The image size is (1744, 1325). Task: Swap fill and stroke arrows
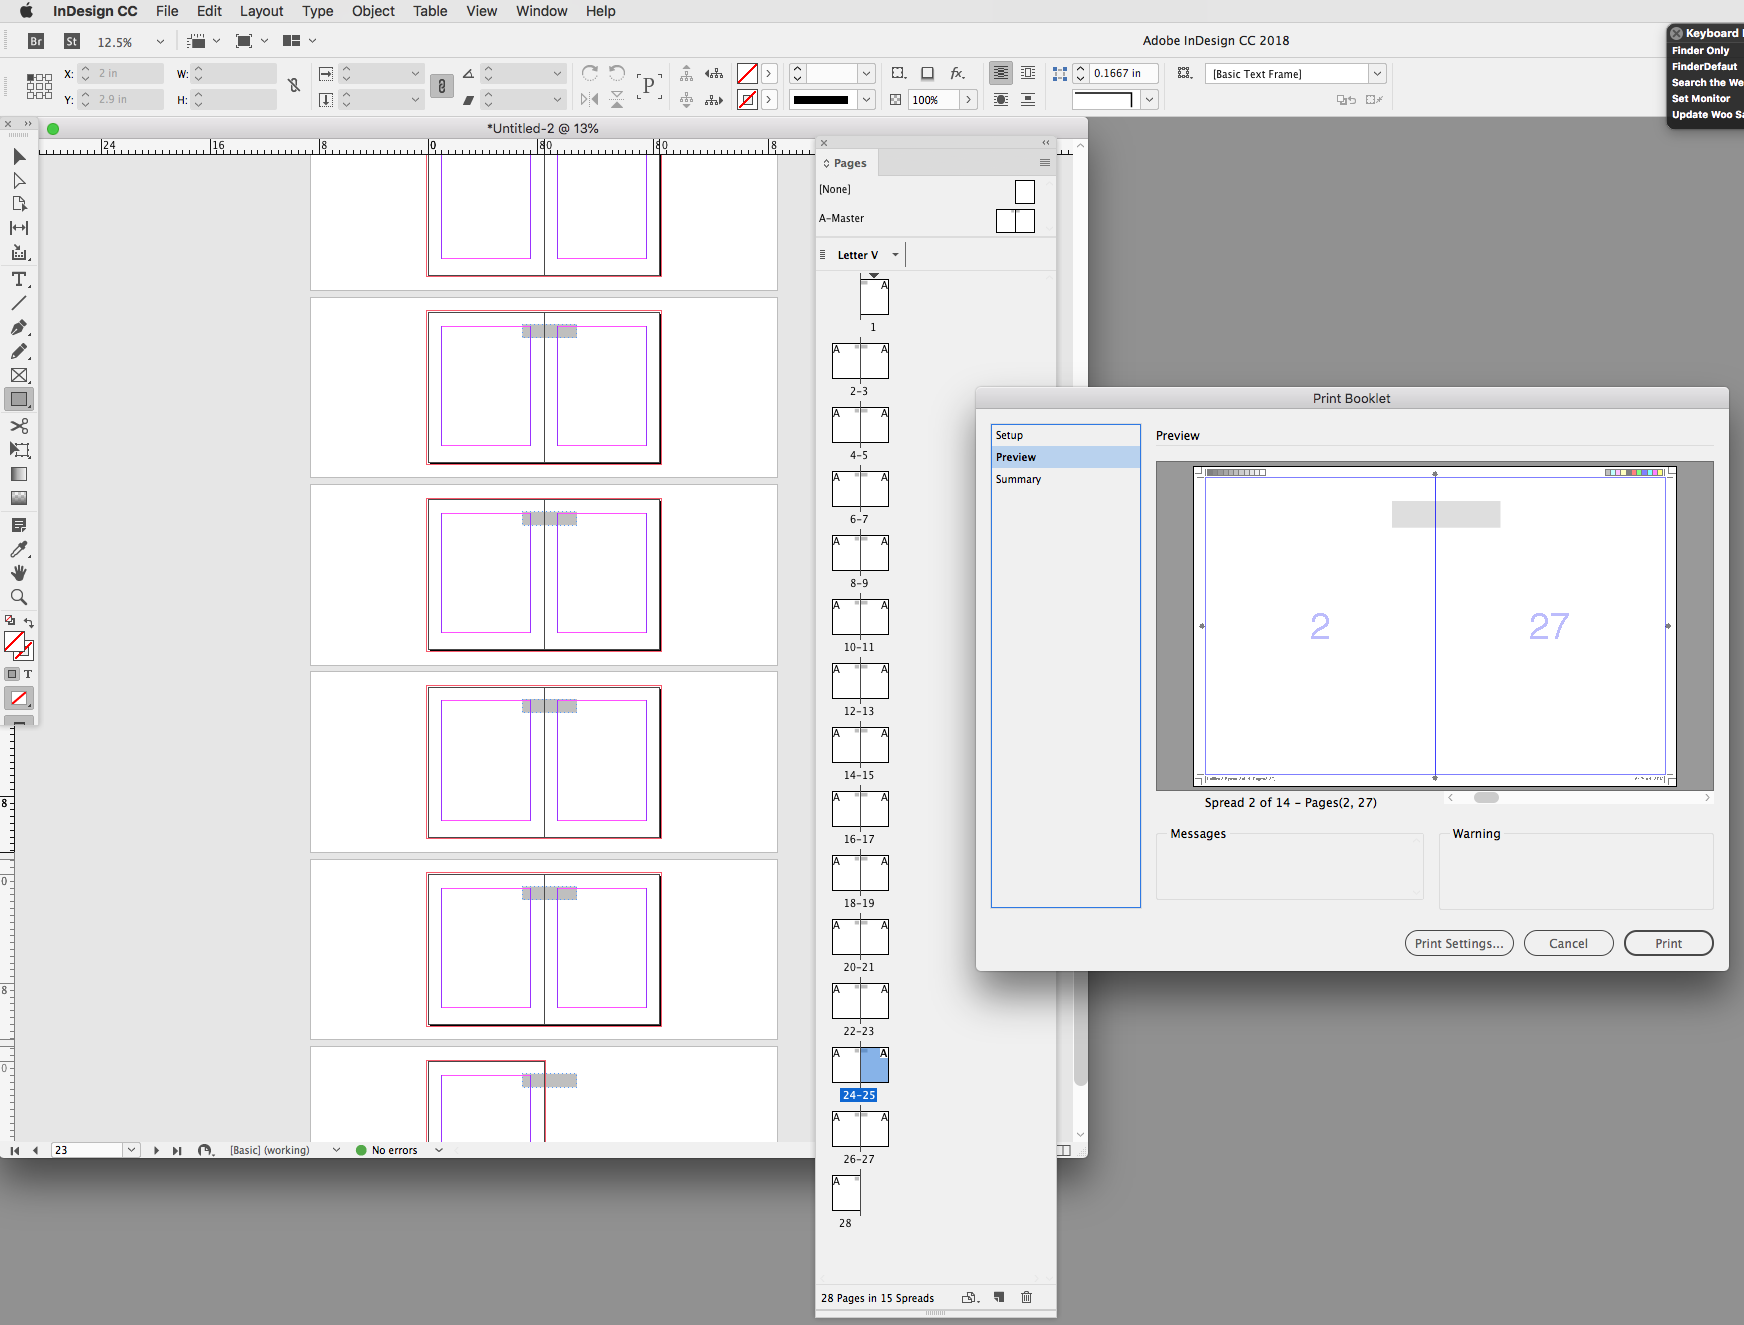click(x=29, y=621)
